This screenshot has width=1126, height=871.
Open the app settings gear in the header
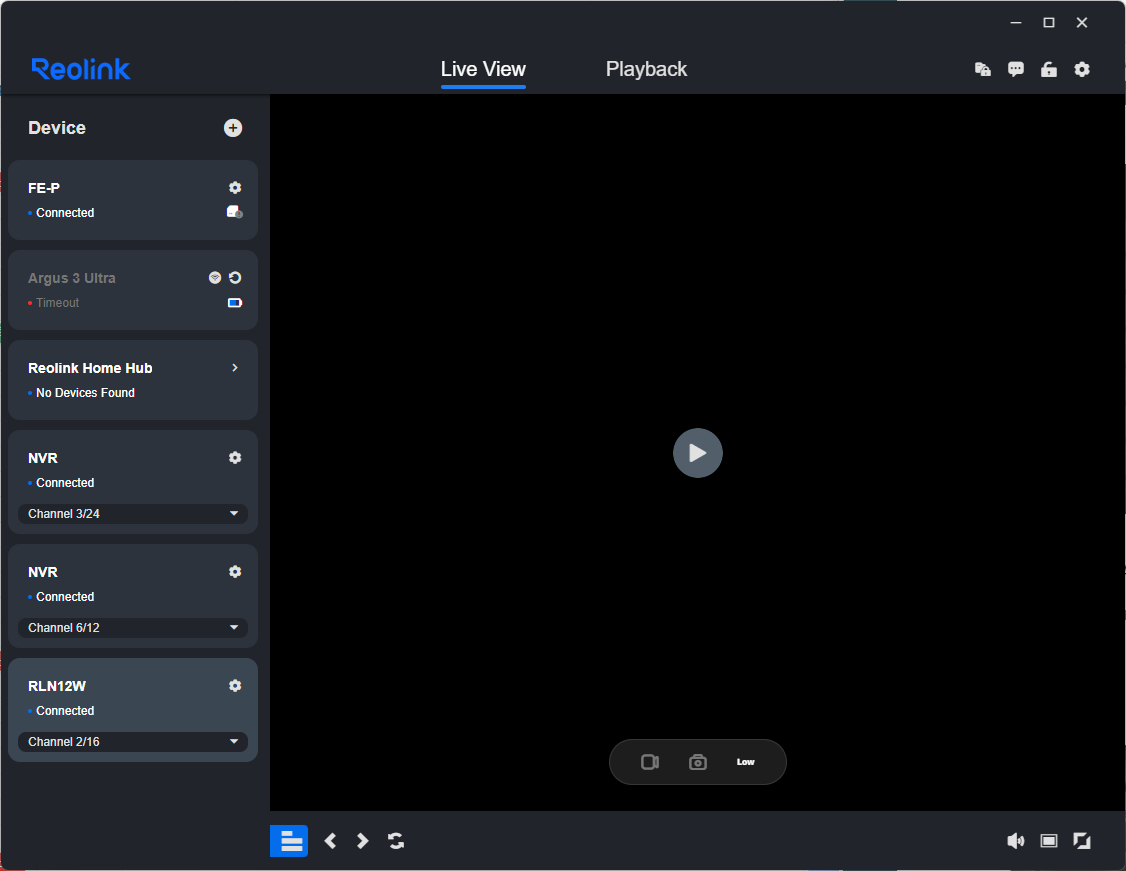(1081, 69)
